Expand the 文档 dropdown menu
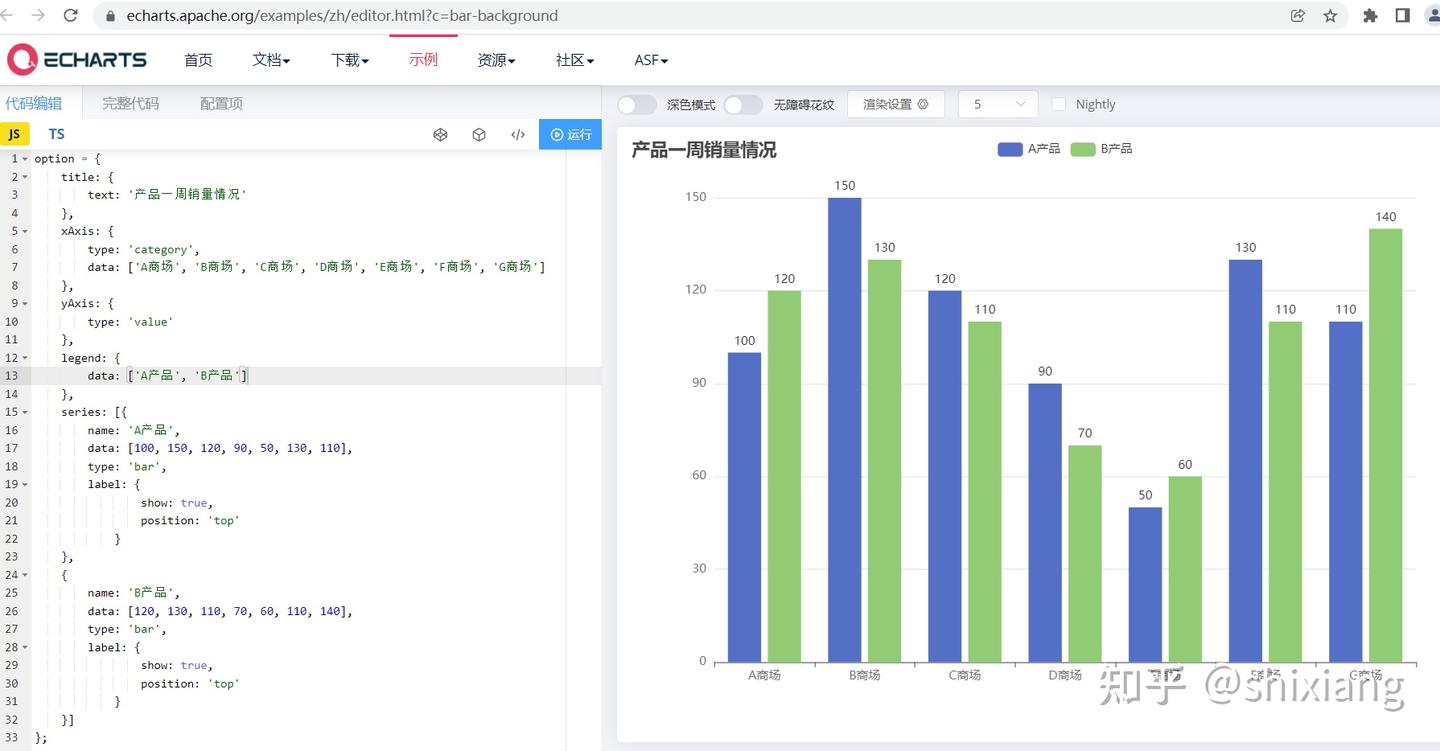 271,60
